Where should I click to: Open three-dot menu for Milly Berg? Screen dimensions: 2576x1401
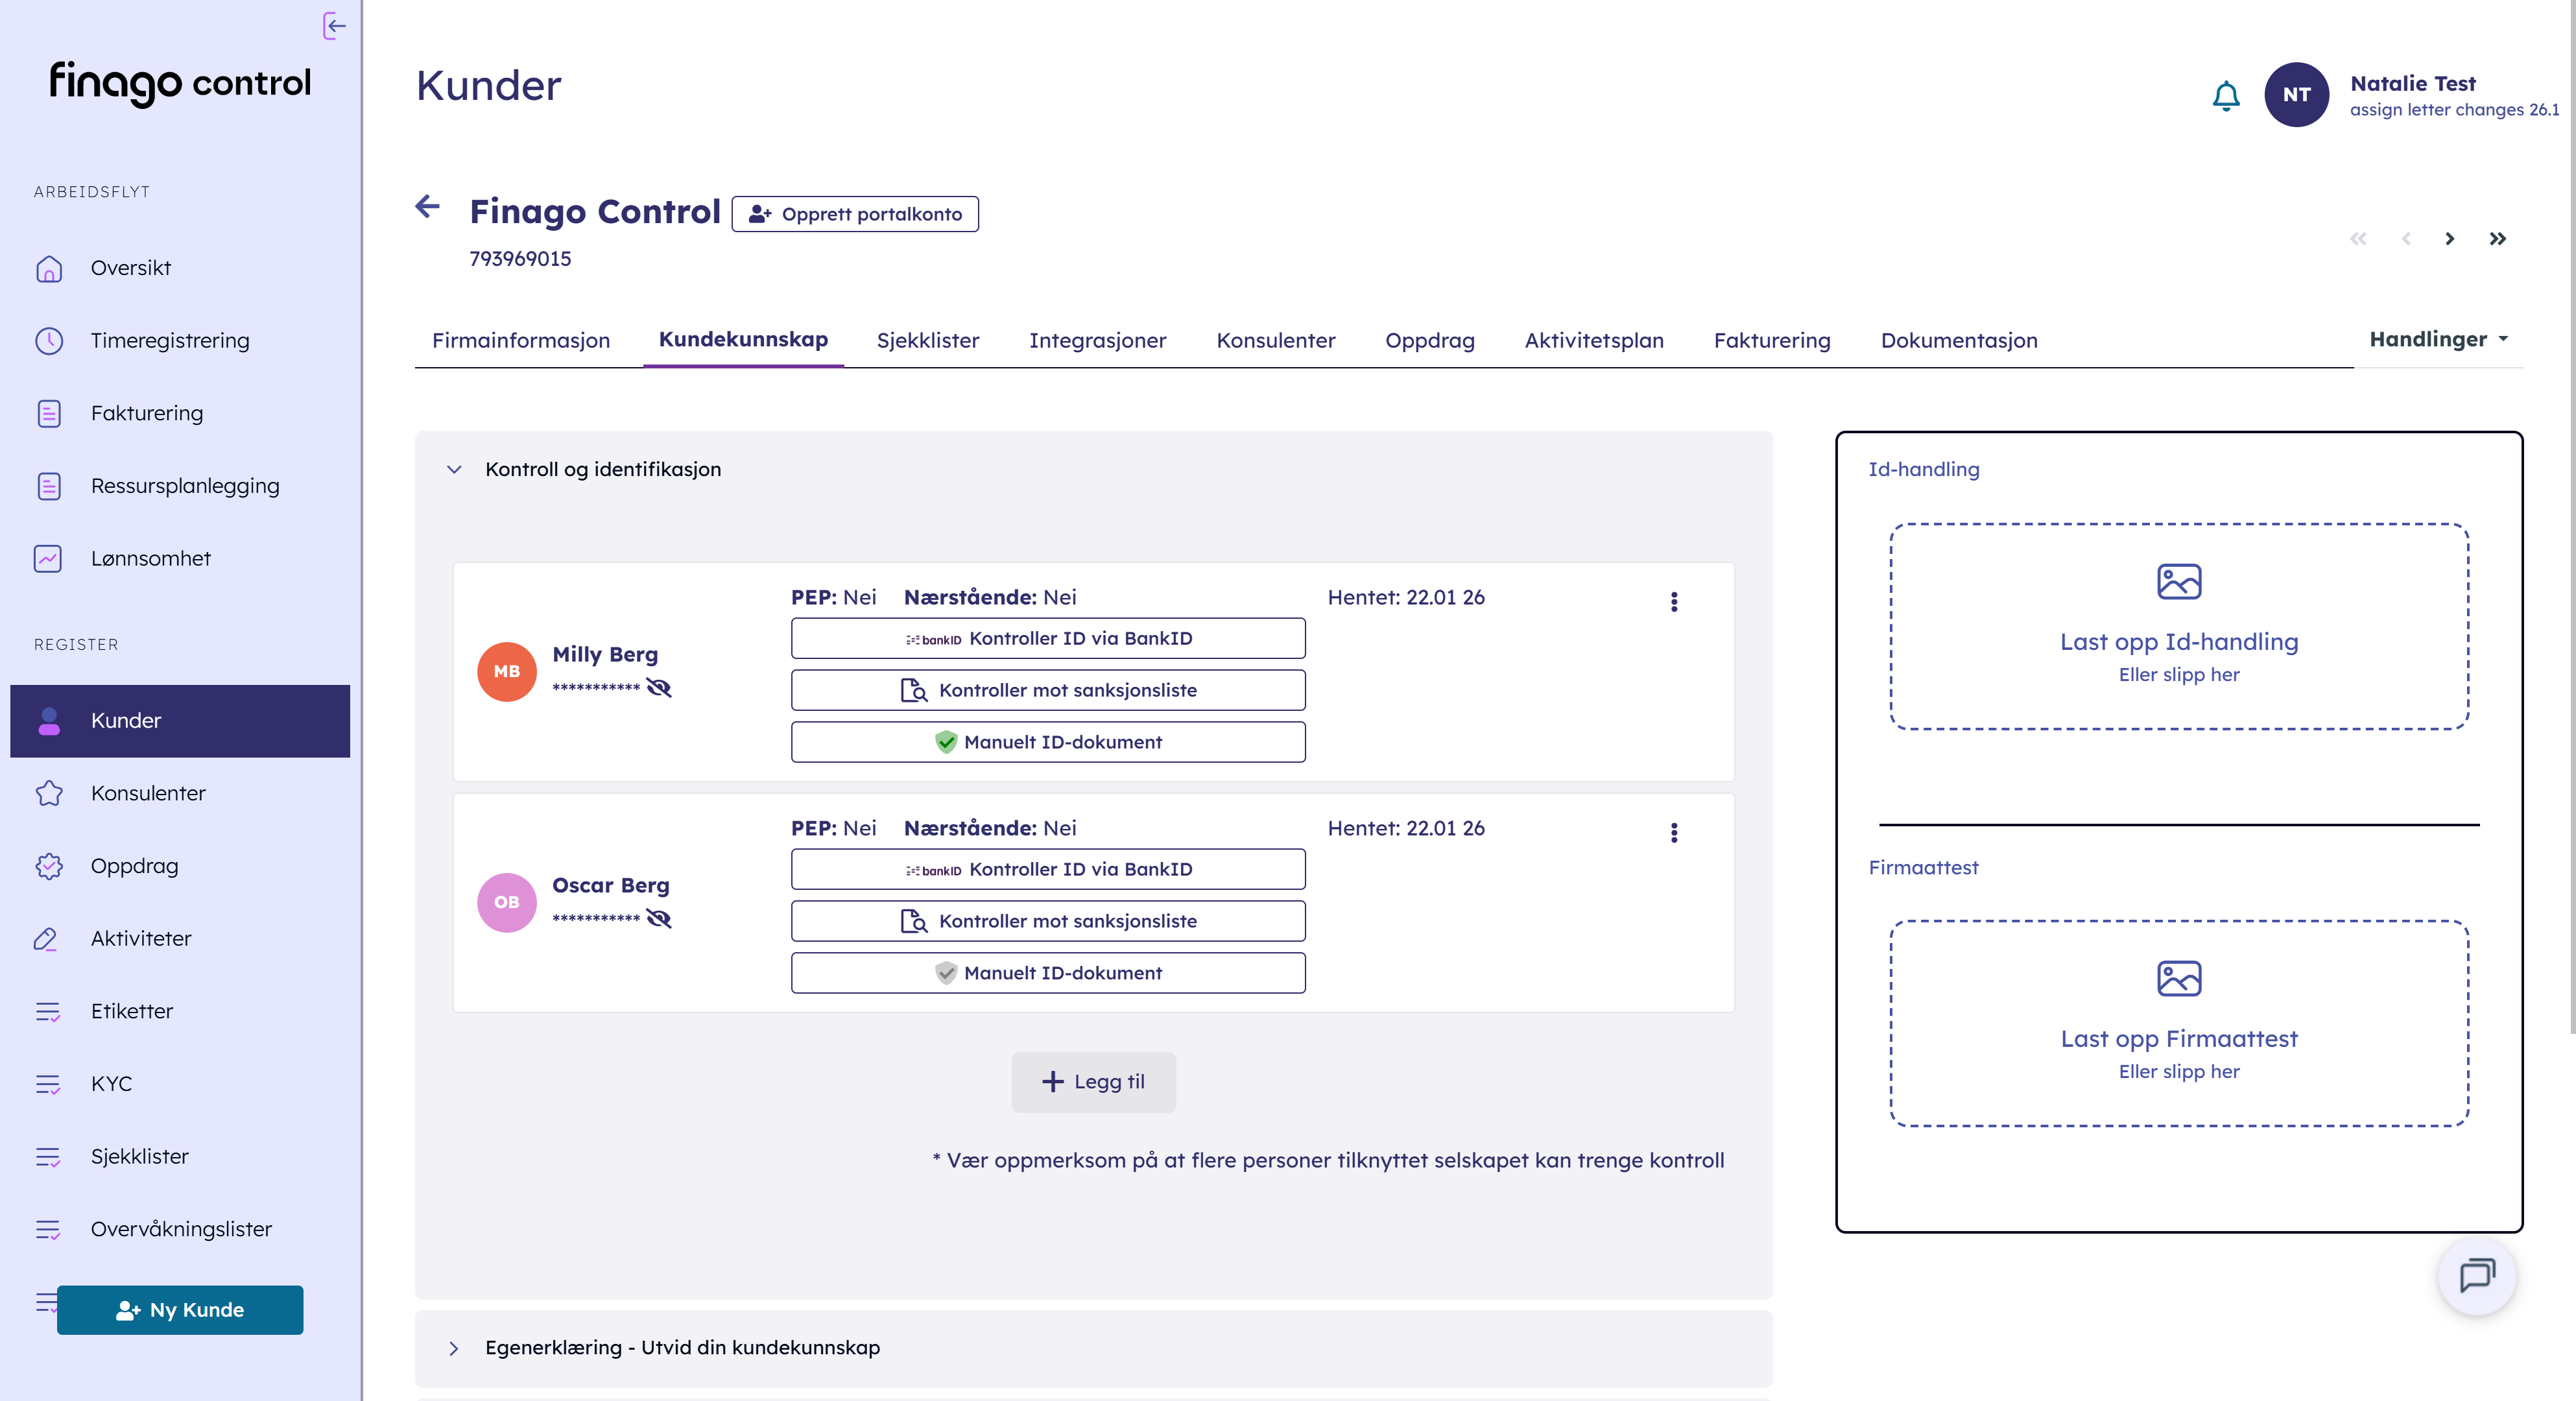[1674, 601]
